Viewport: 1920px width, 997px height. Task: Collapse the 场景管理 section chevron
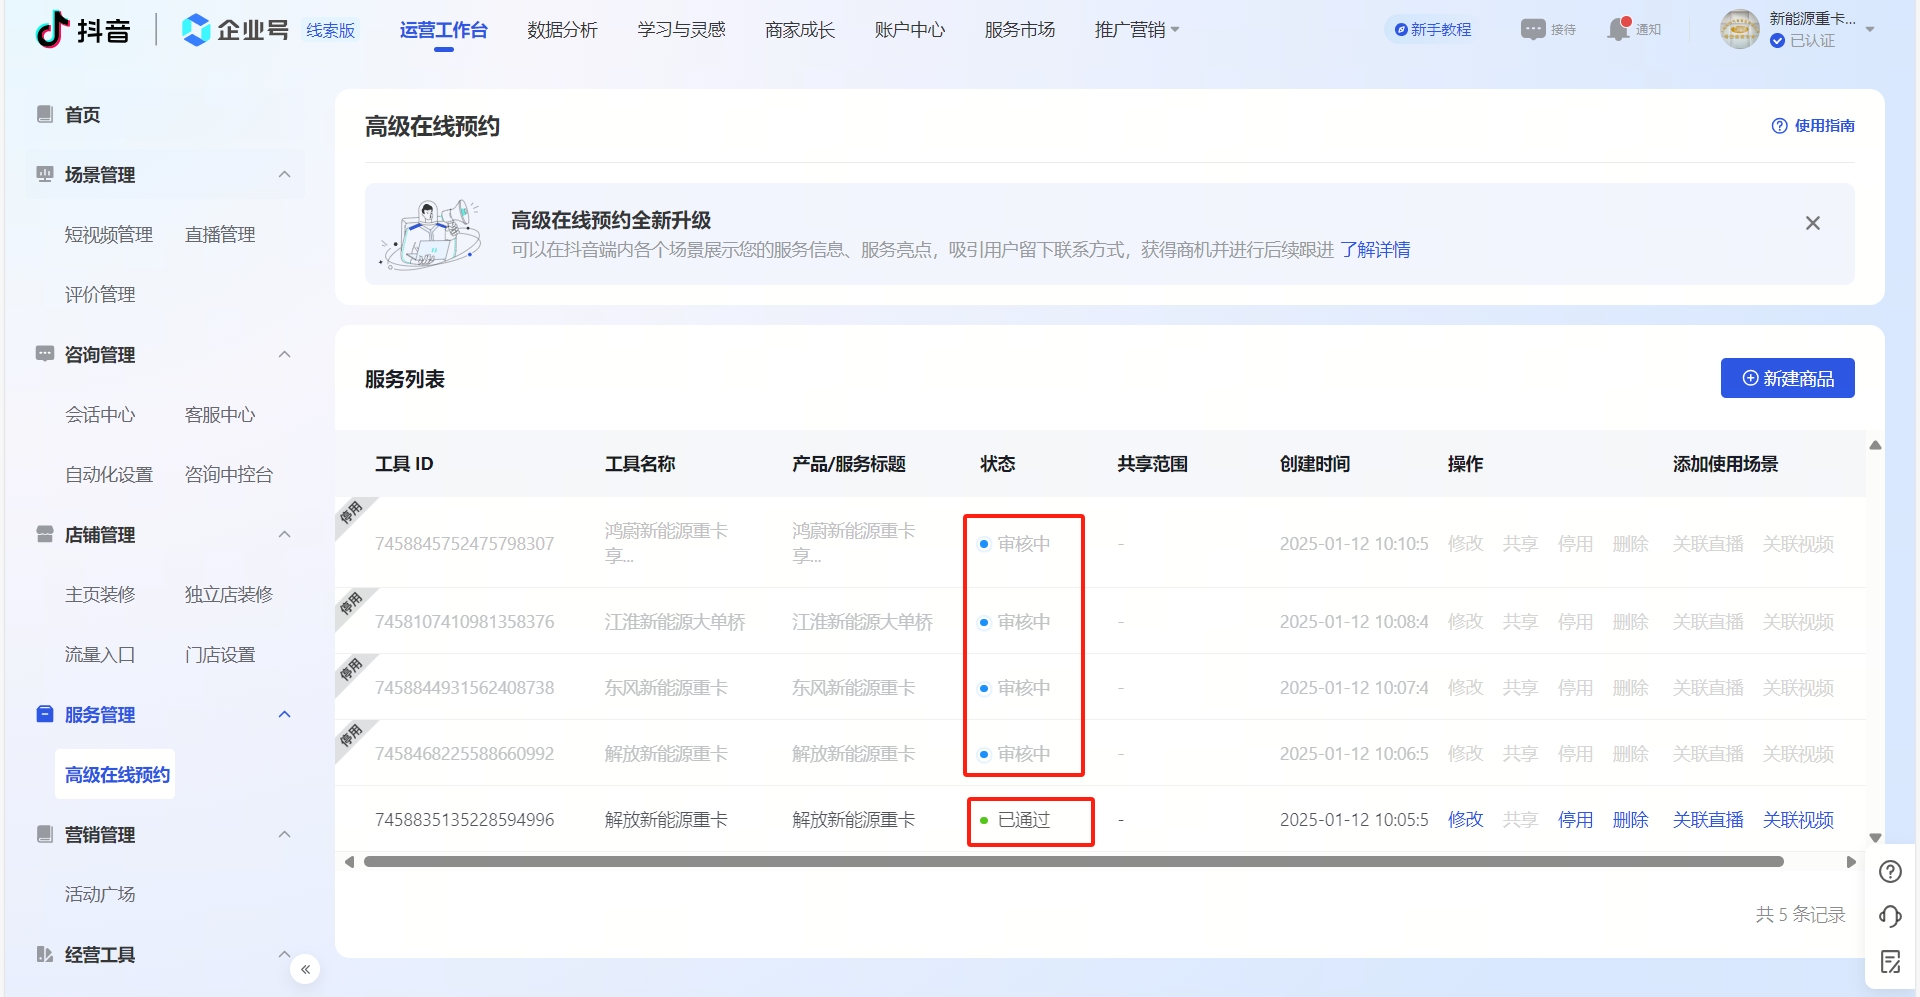[x=284, y=174]
